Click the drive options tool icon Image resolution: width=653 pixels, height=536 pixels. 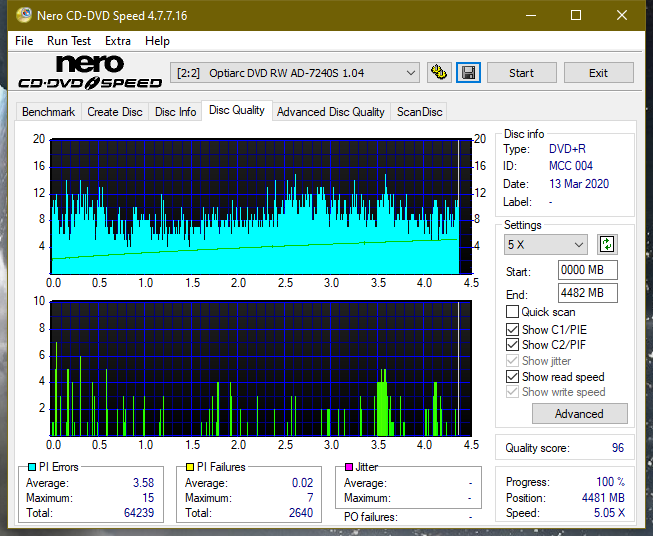(x=439, y=73)
